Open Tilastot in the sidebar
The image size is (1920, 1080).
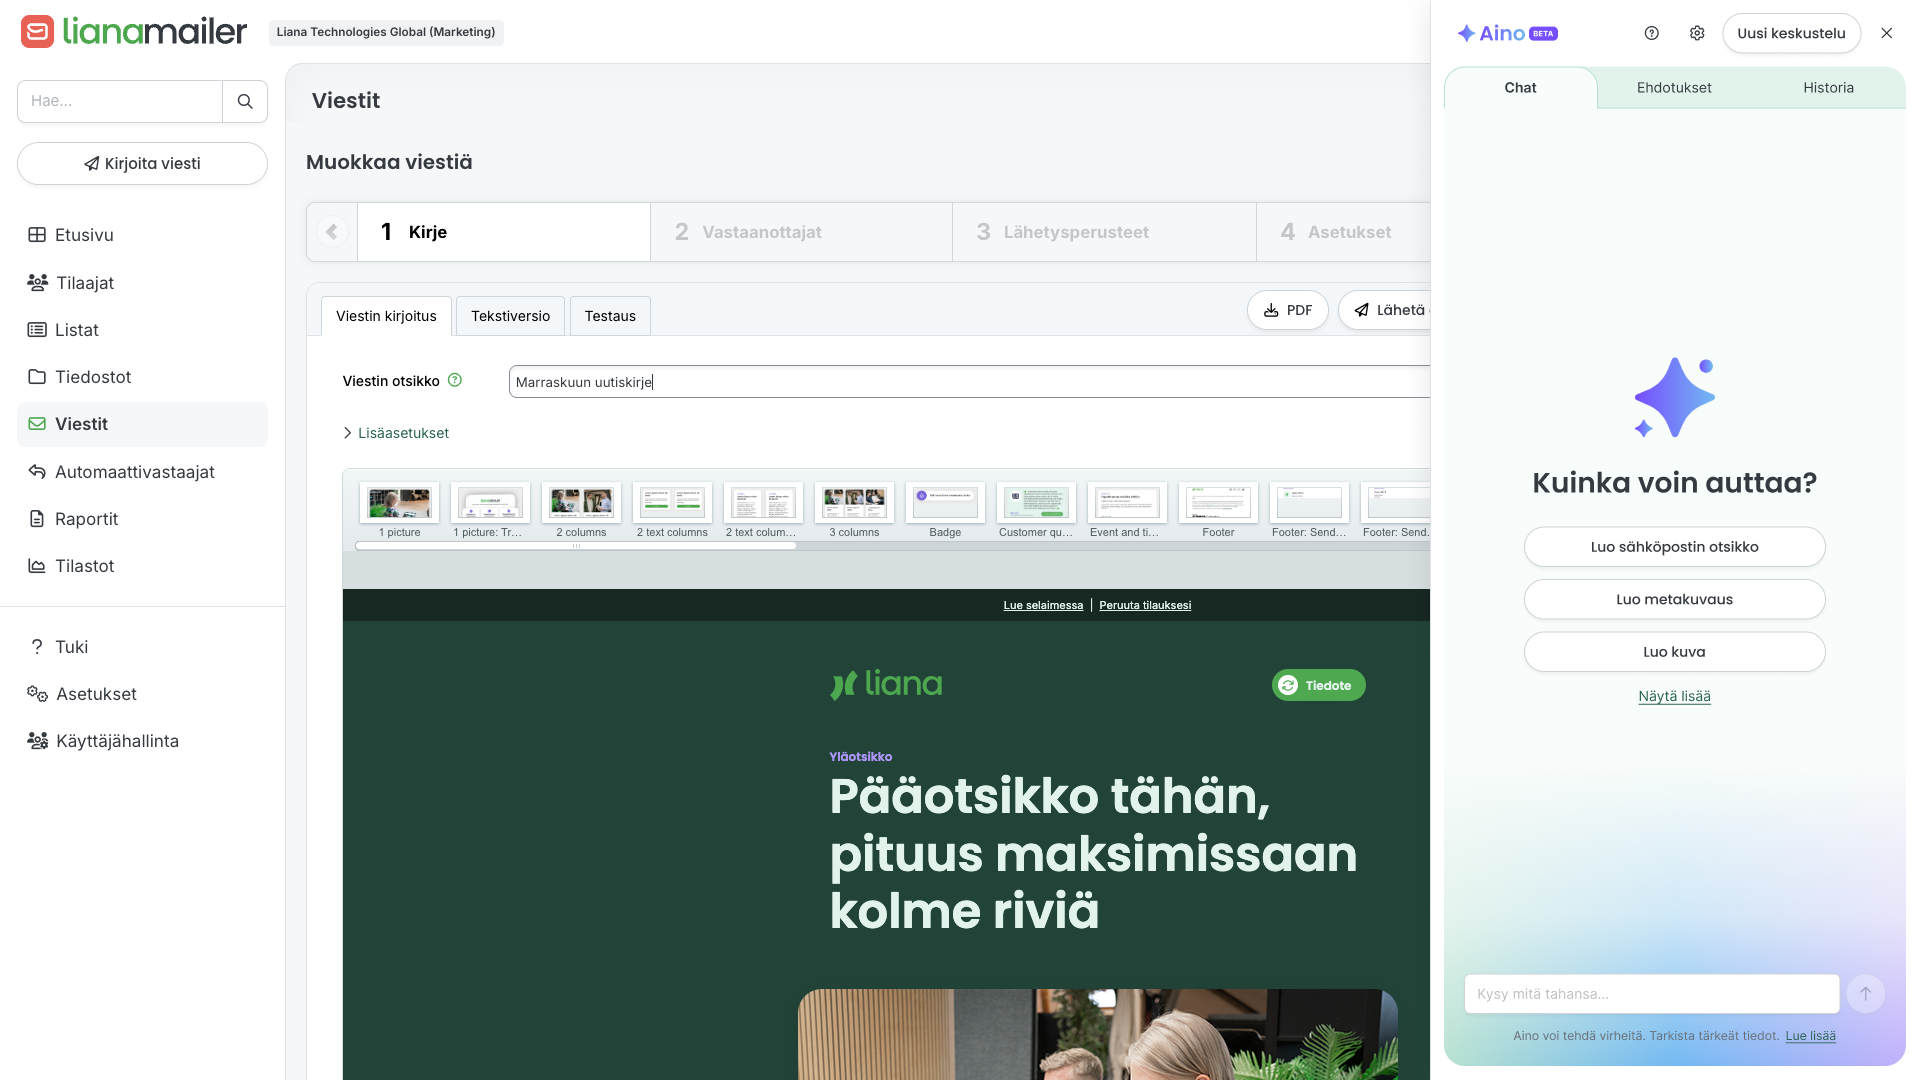click(x=84, y=566)
